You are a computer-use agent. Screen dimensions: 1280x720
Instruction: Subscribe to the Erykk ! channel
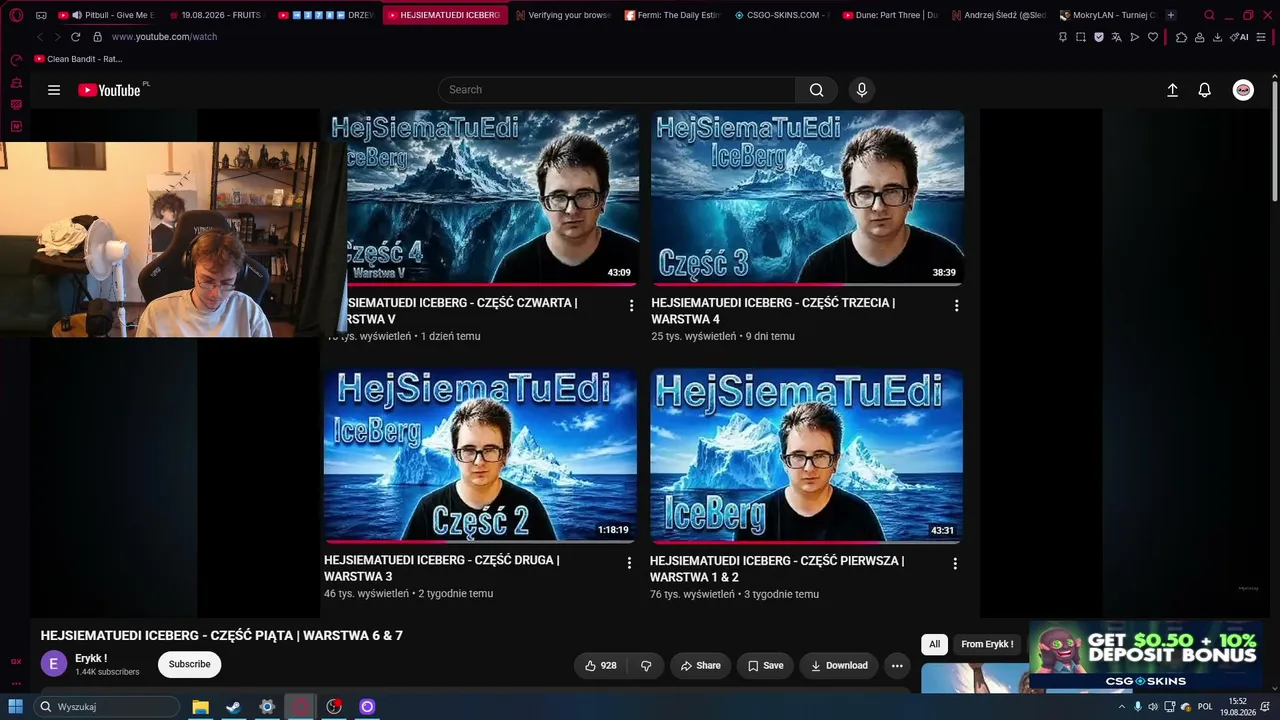189,664
